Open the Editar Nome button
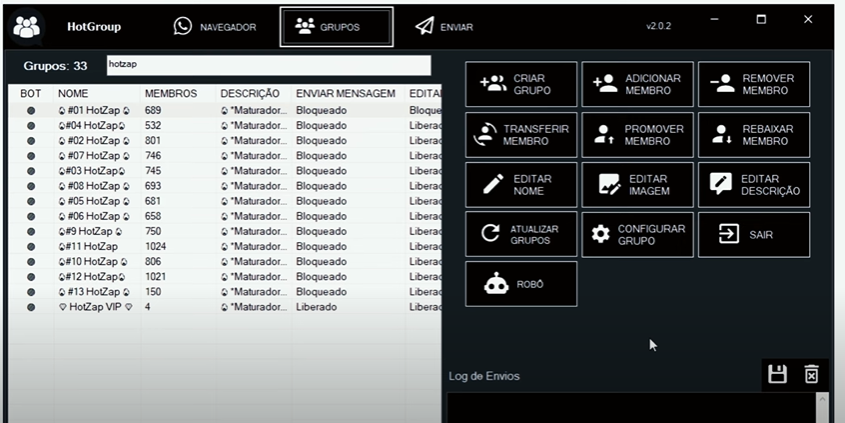 point(521,185)
